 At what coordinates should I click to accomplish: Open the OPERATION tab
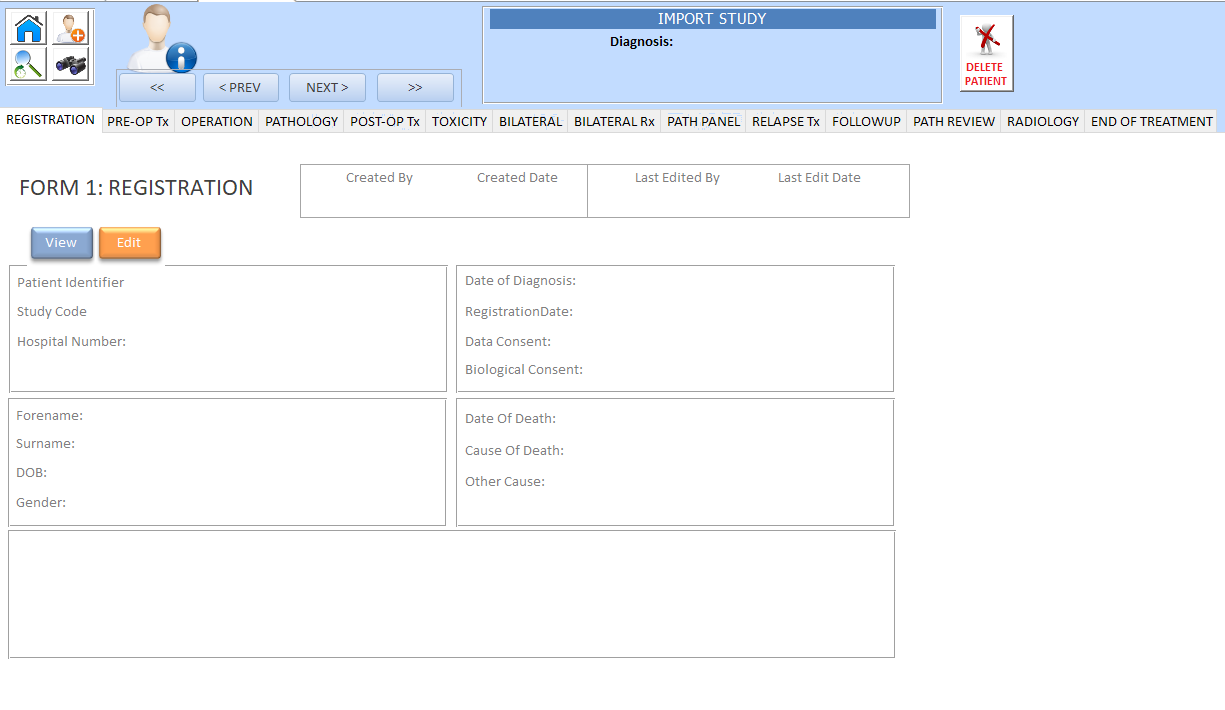coord(217,122)
